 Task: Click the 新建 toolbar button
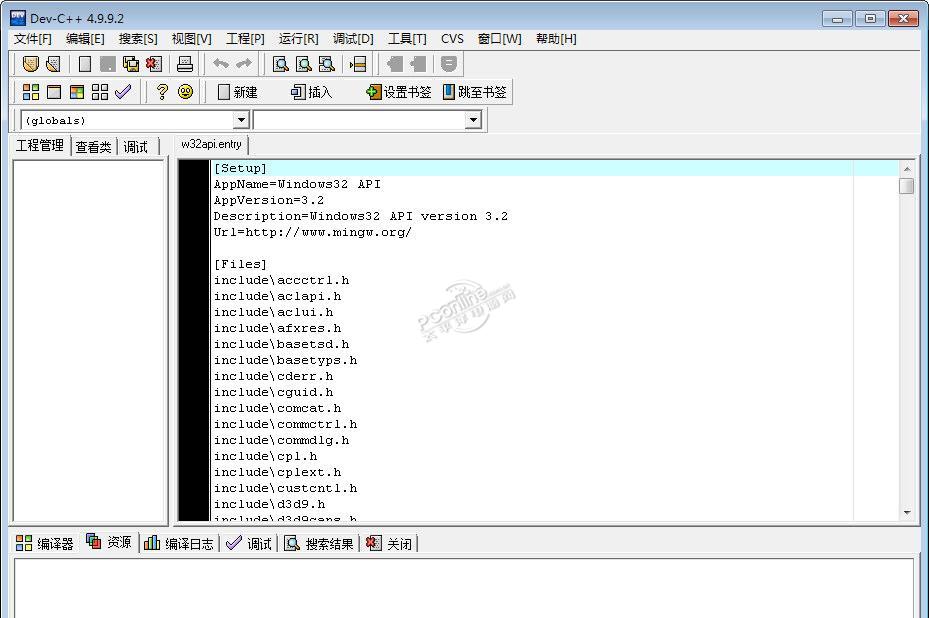pyautogui.click(x=238, y=92)
